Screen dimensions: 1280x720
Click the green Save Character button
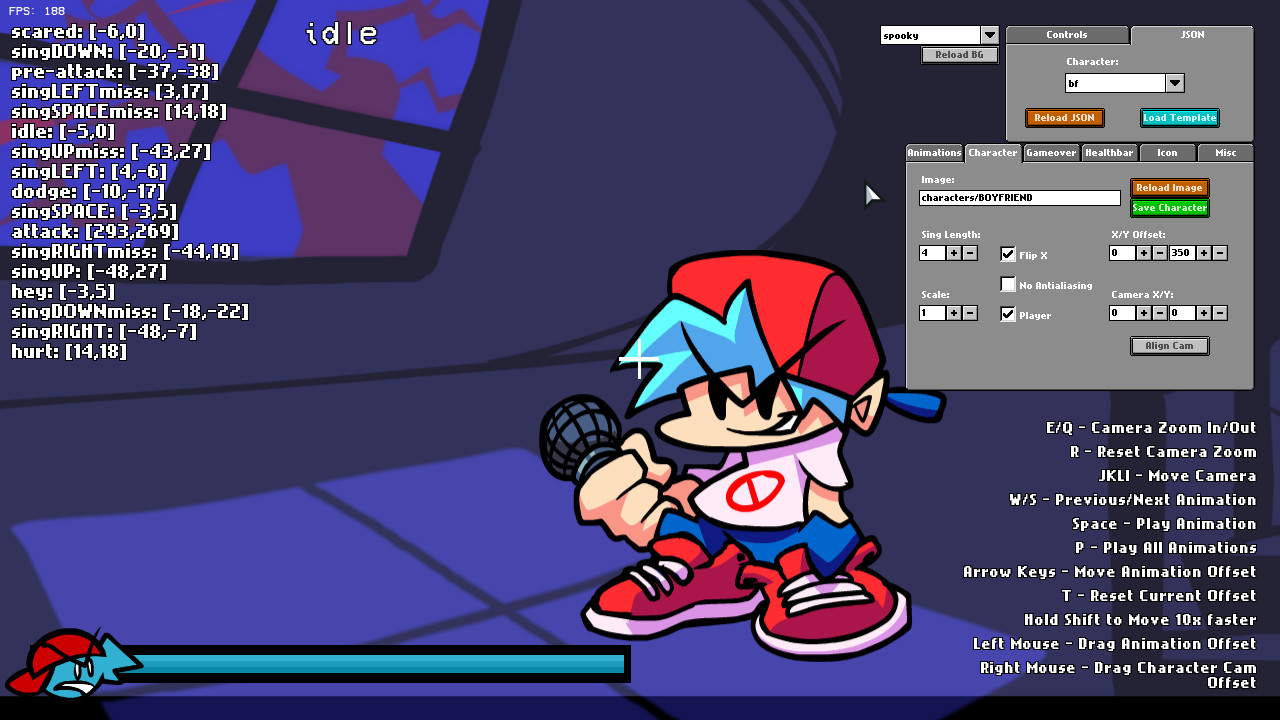point(1170,208)
